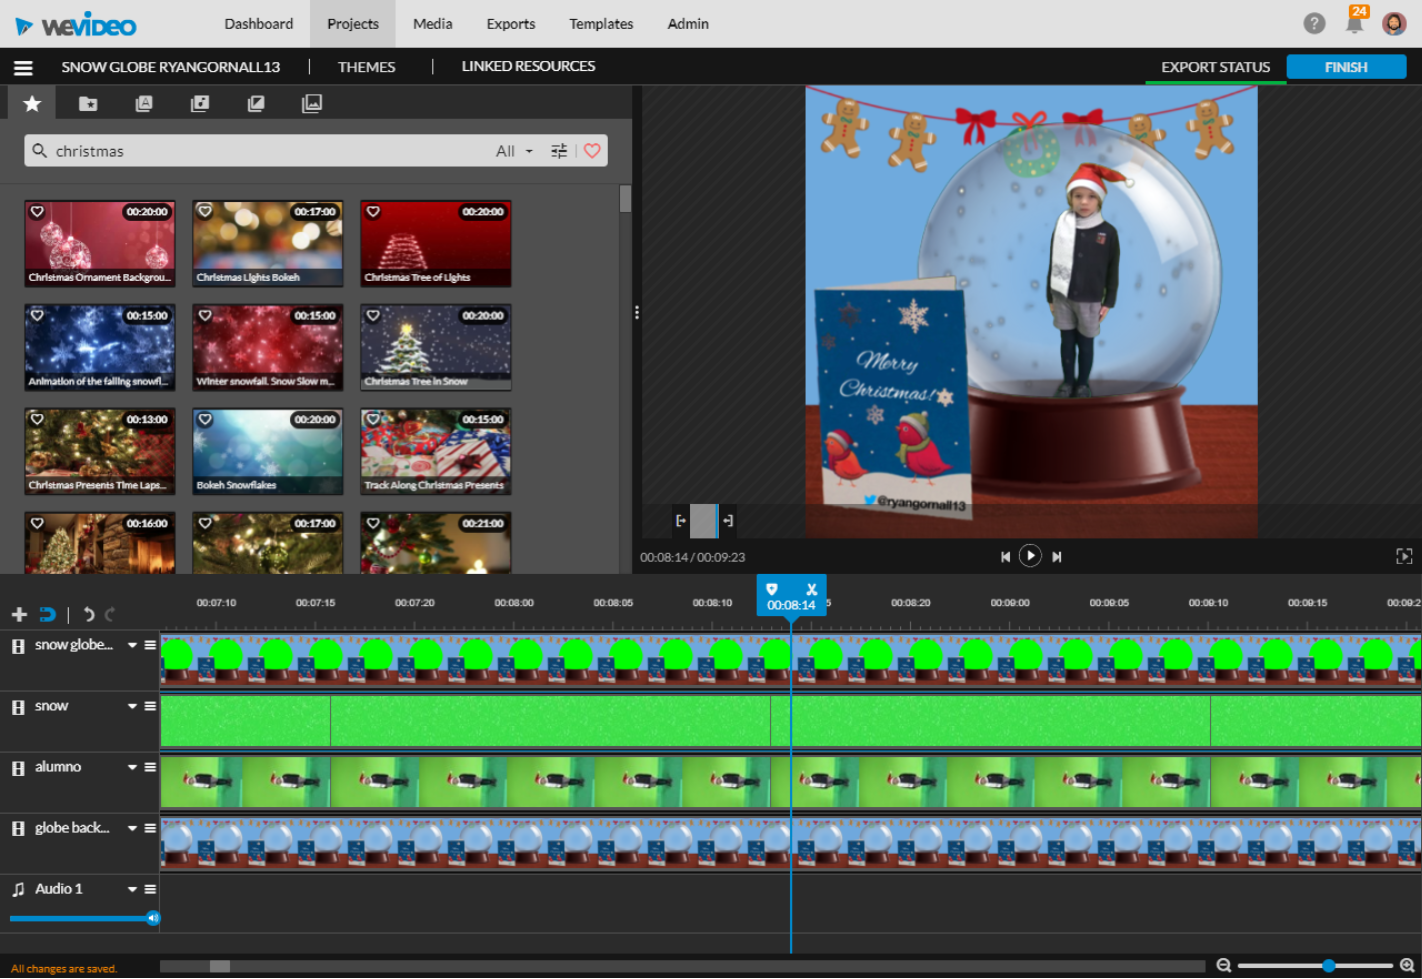Image resolution: width=1422 pixels, height=979 pixels.
Task: Open the audio music library tab
Action: click(x=200, y=104)
